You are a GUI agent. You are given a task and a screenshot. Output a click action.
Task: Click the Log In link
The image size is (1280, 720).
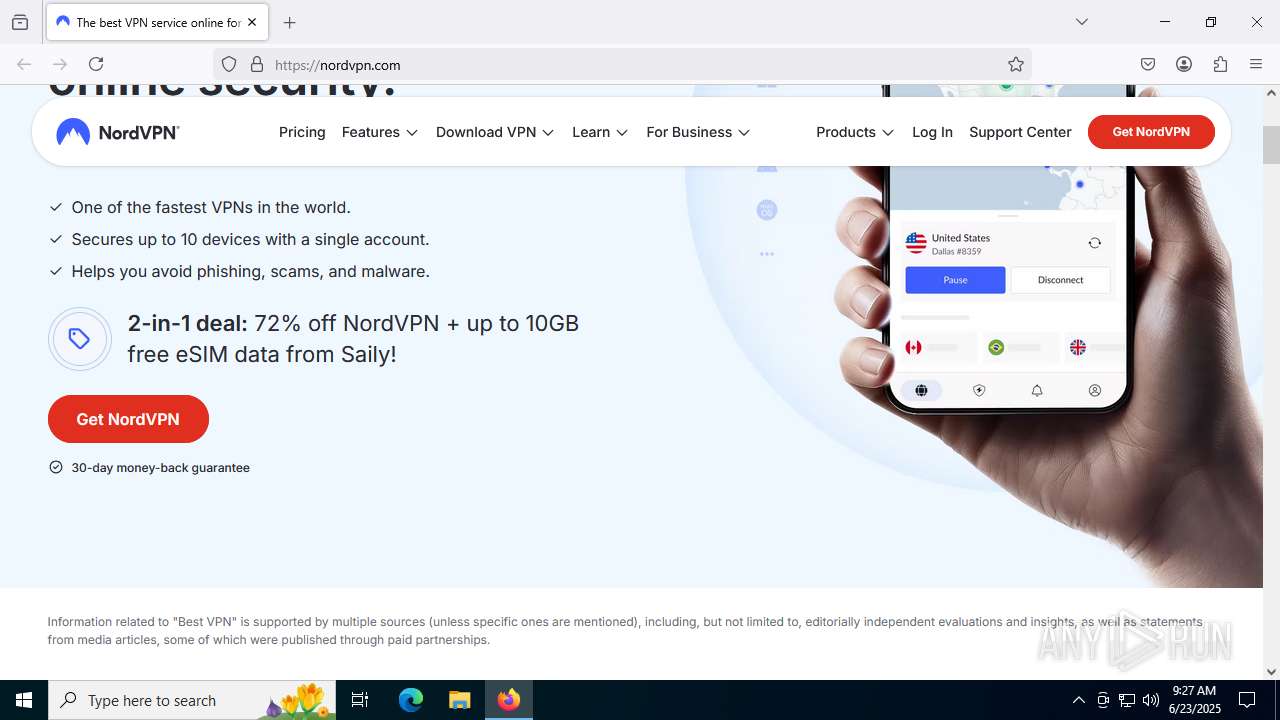(x=932, y=132)
